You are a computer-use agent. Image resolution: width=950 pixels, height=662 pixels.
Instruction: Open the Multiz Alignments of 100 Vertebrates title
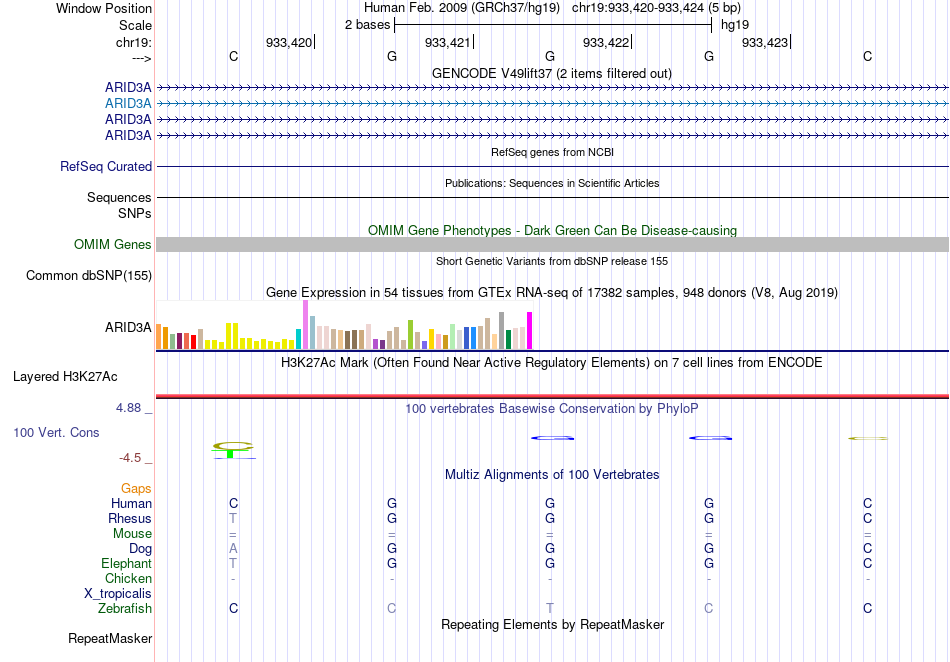(552, 474)
